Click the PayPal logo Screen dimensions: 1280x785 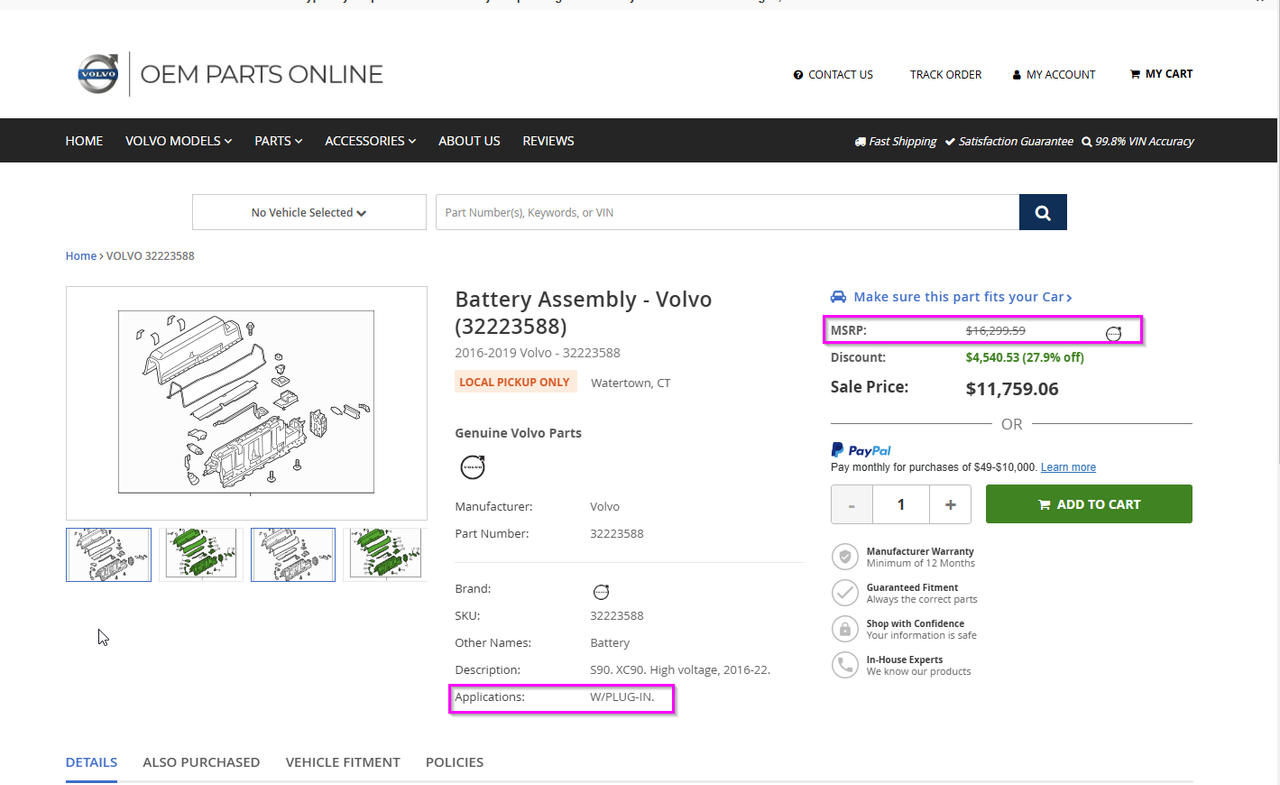coord(861,450)
